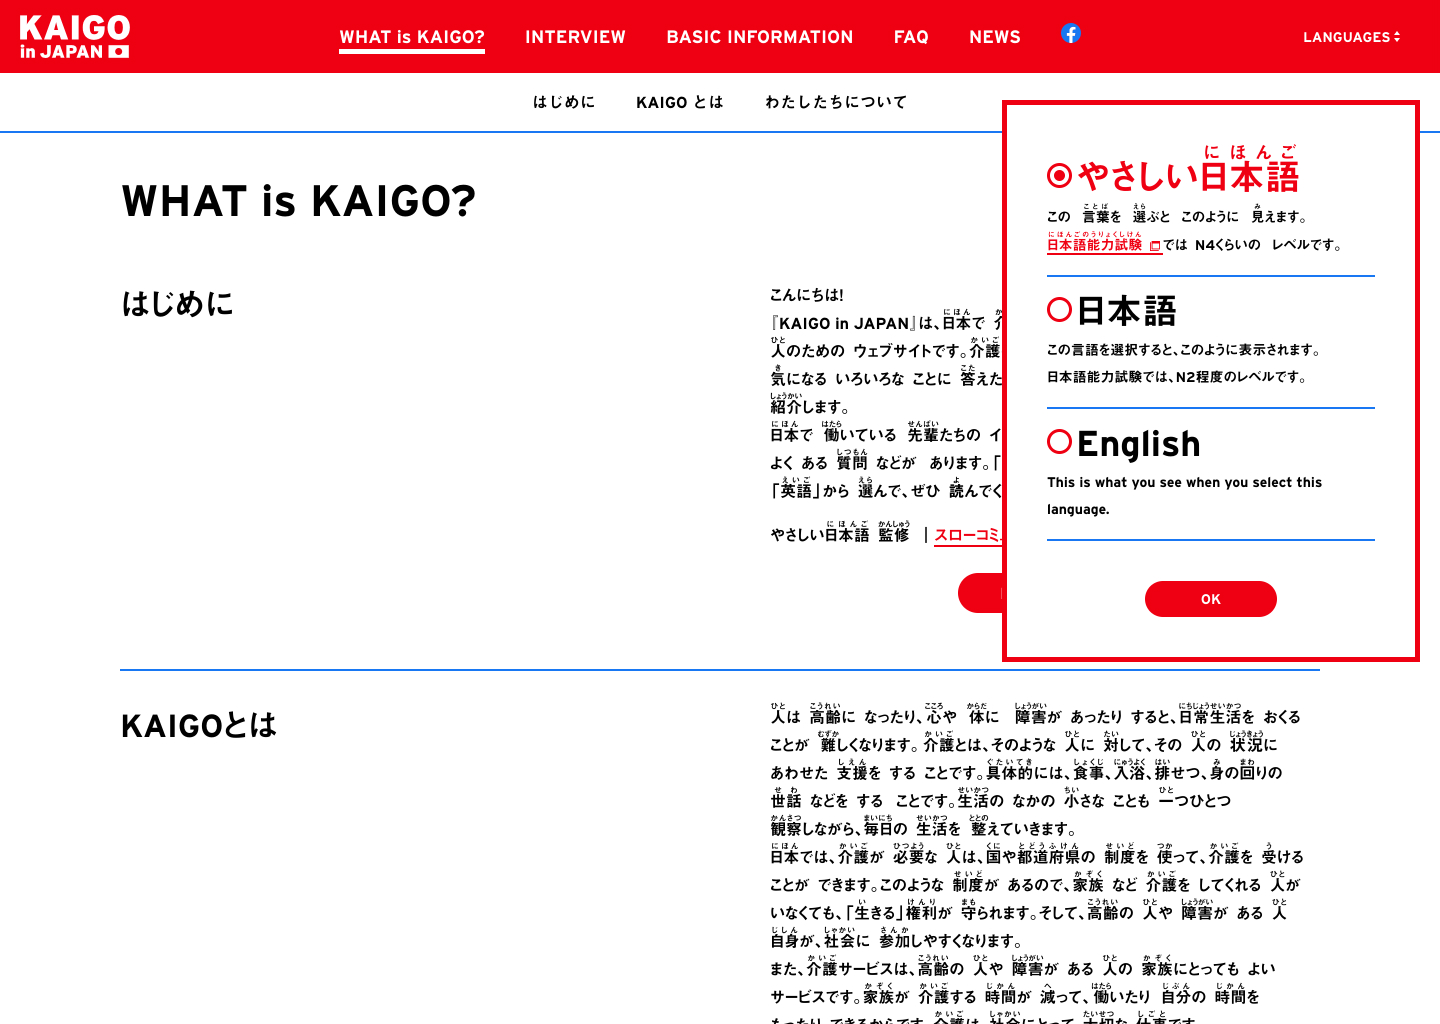Open the 日本語能力試験 link

1094,245
